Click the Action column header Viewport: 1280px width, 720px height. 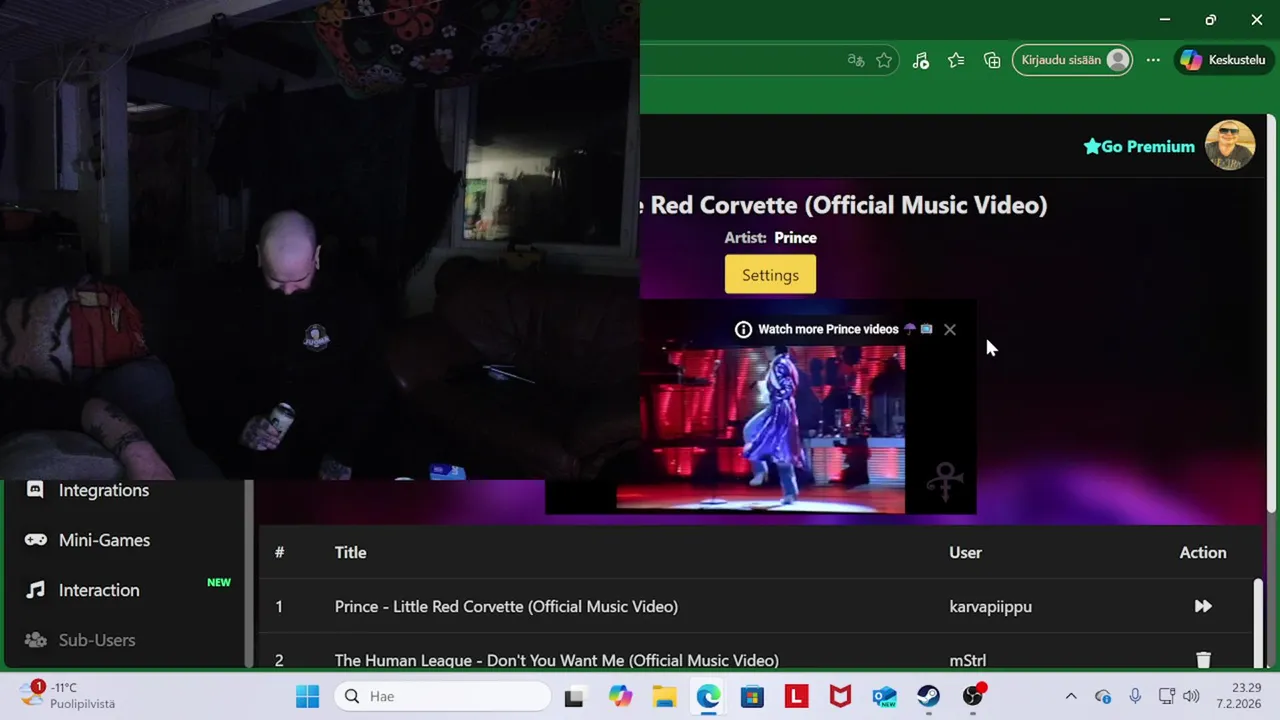point(1203,552)
